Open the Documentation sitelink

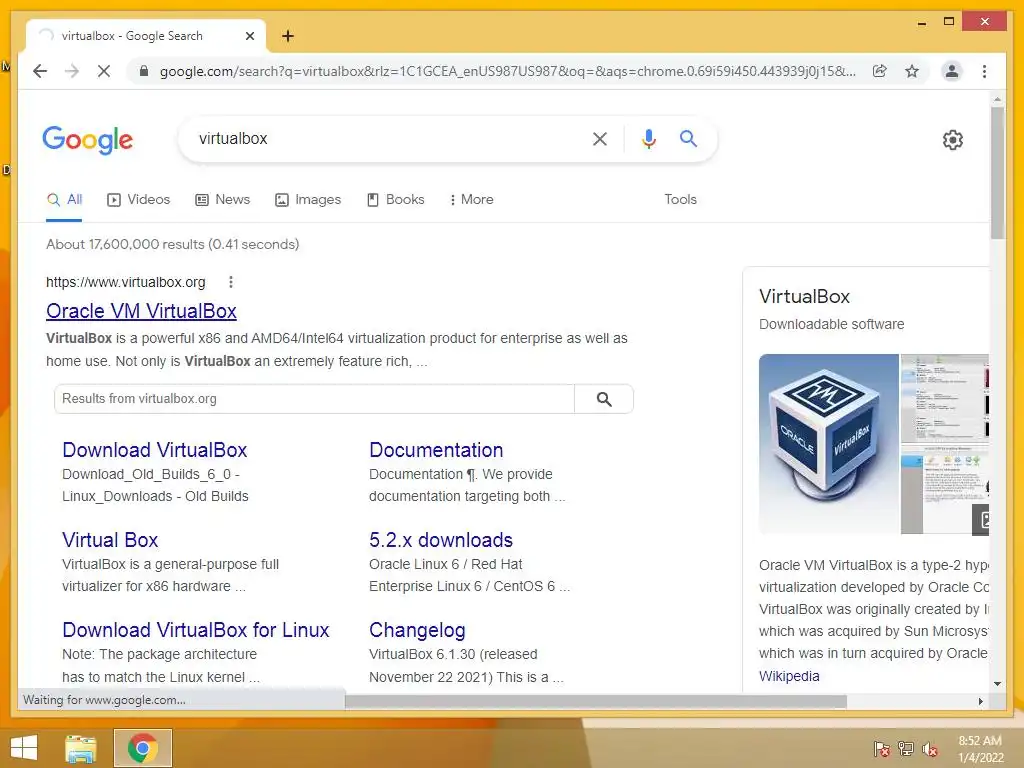pos(436,450)
